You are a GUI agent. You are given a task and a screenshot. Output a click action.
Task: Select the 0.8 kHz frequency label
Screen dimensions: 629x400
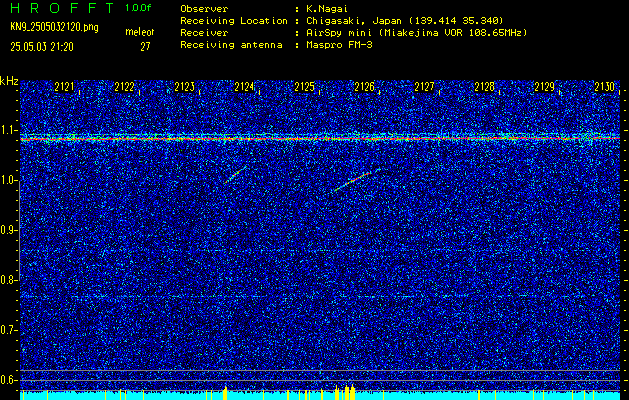pos(8,280)
